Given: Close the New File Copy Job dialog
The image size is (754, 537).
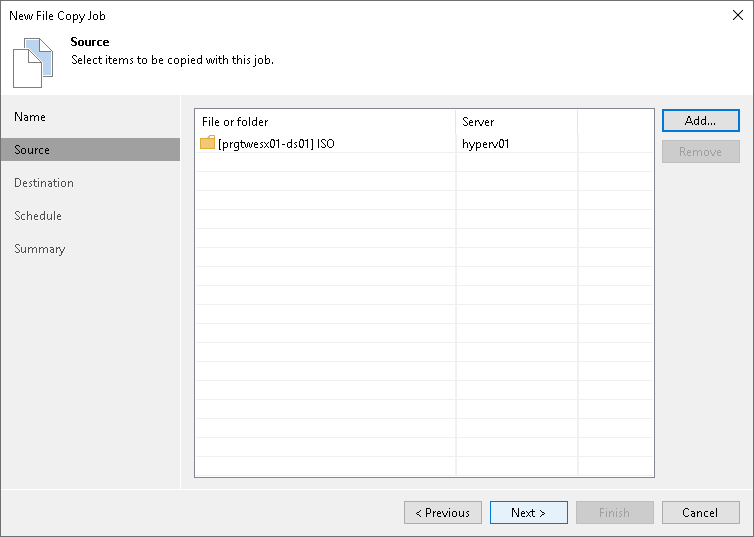Looking at the screenshot, I should 737,16.
